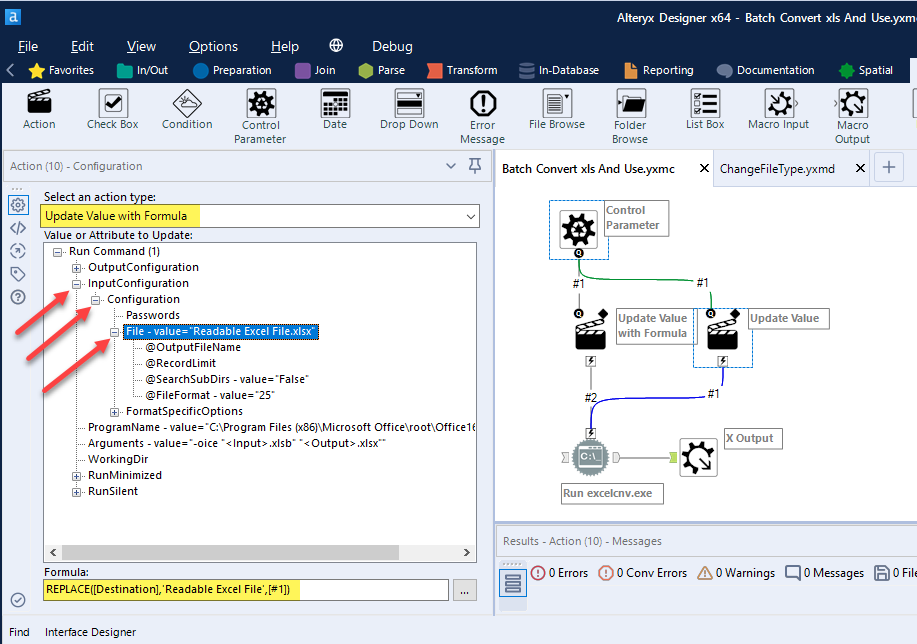Screen dimensions: 917x644
Task: Select the File Browse tool
Action: tap(556, 109)
